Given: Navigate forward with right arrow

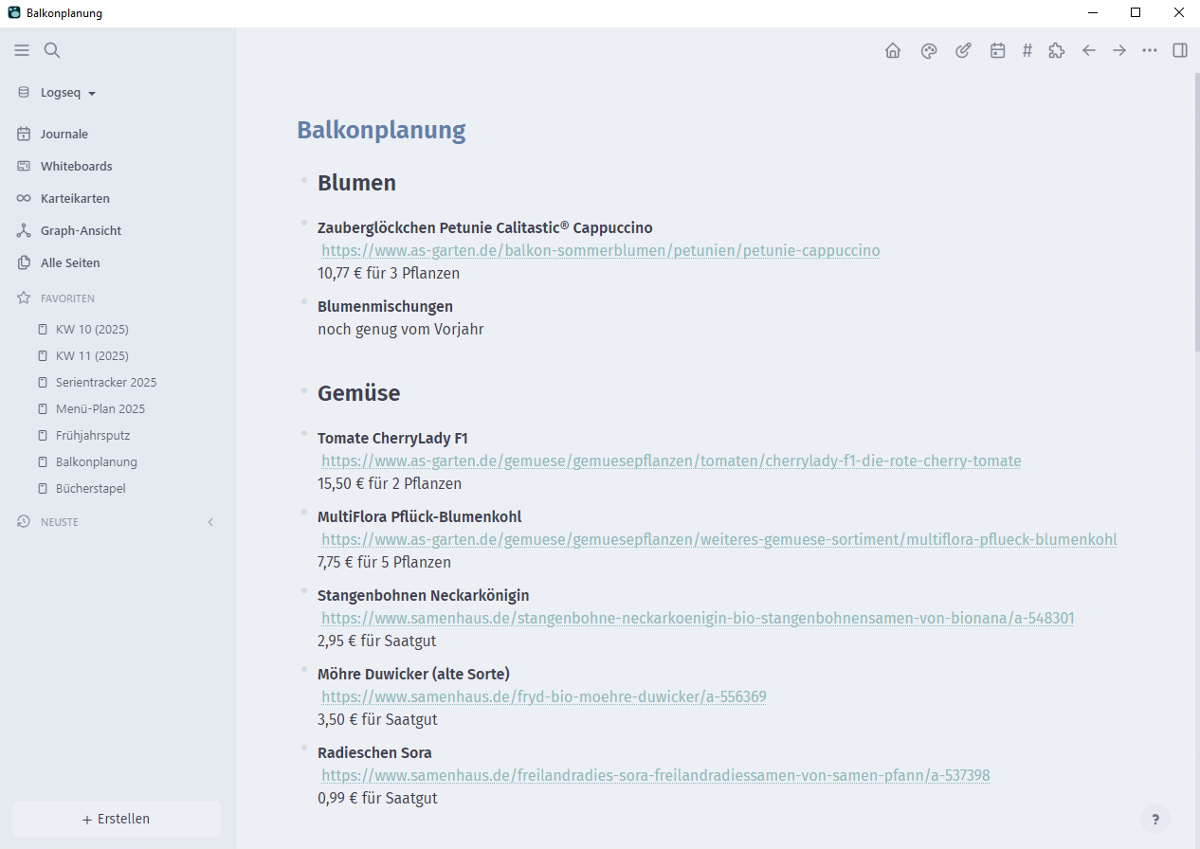Looking at the screenshot, I should 1119,51.
